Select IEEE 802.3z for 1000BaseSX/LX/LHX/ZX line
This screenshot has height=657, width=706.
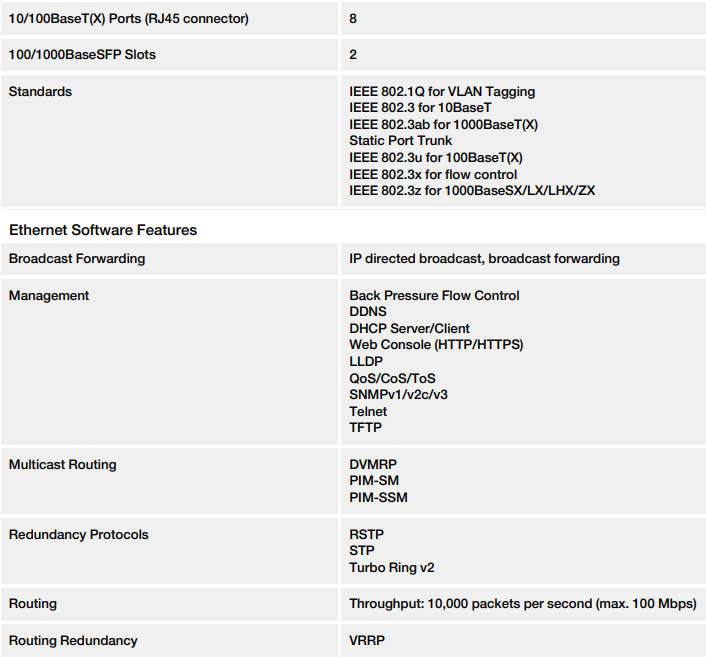(x=472, y=190)
